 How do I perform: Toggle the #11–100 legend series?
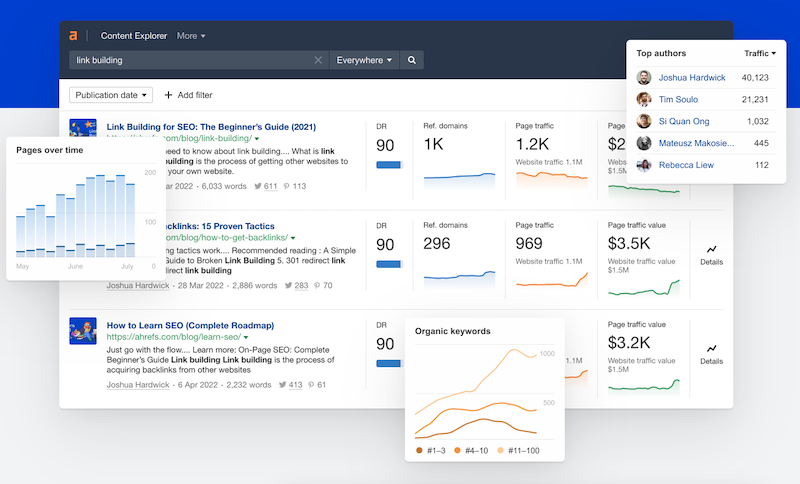click(518, 451)
